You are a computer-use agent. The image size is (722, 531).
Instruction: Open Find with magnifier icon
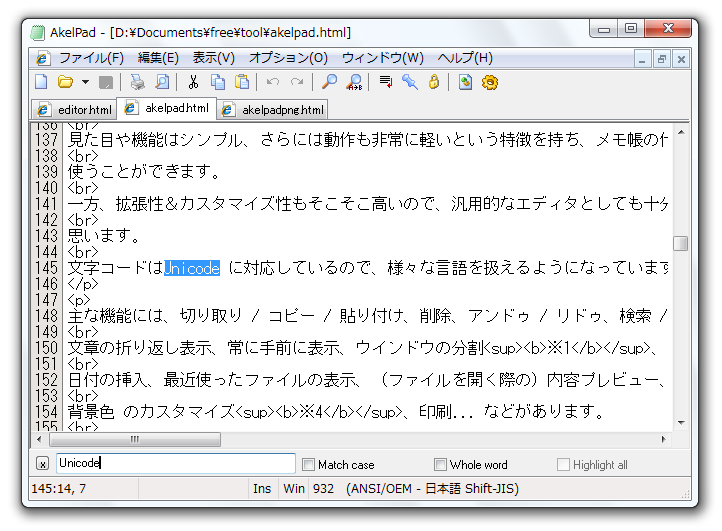[329, 82]
